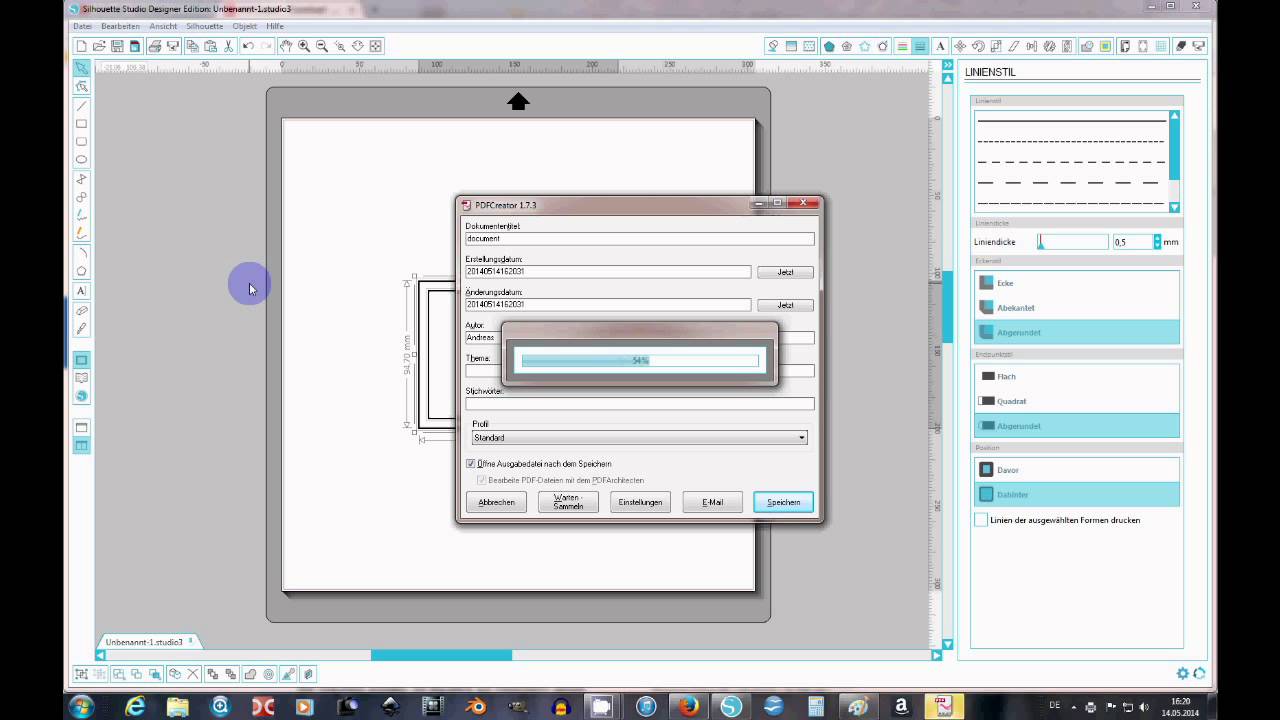Click the Fit to Window icon
This screenshot has height=720, width=1280.
(x=376, y=46)
